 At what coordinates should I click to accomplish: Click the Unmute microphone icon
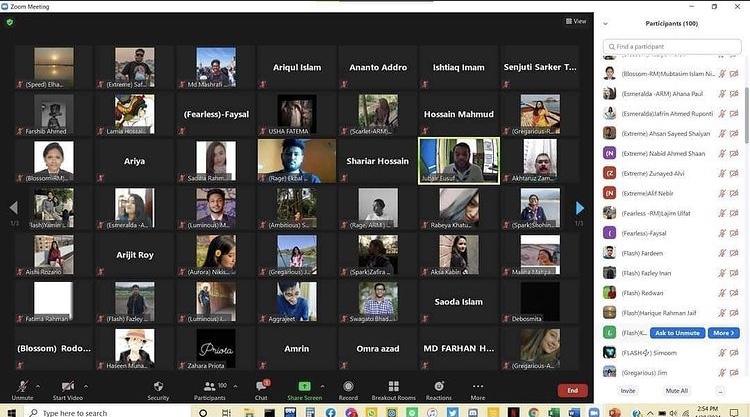22,386
